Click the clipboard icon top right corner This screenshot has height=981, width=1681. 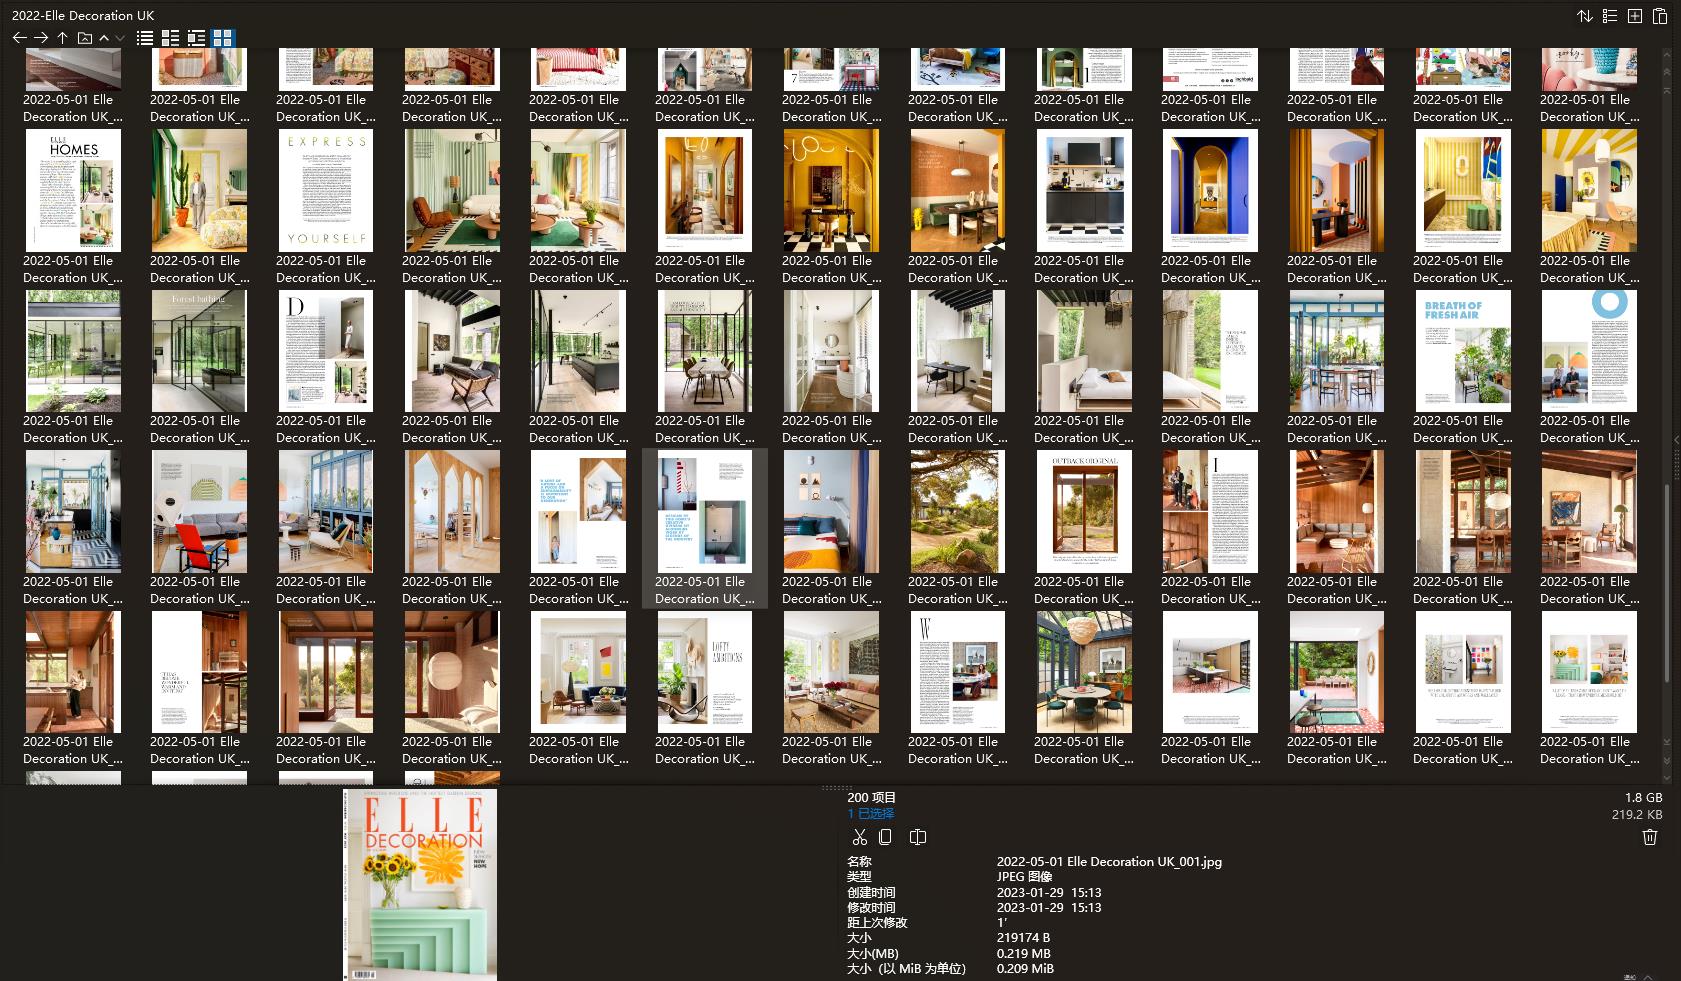coord(1660,17)
